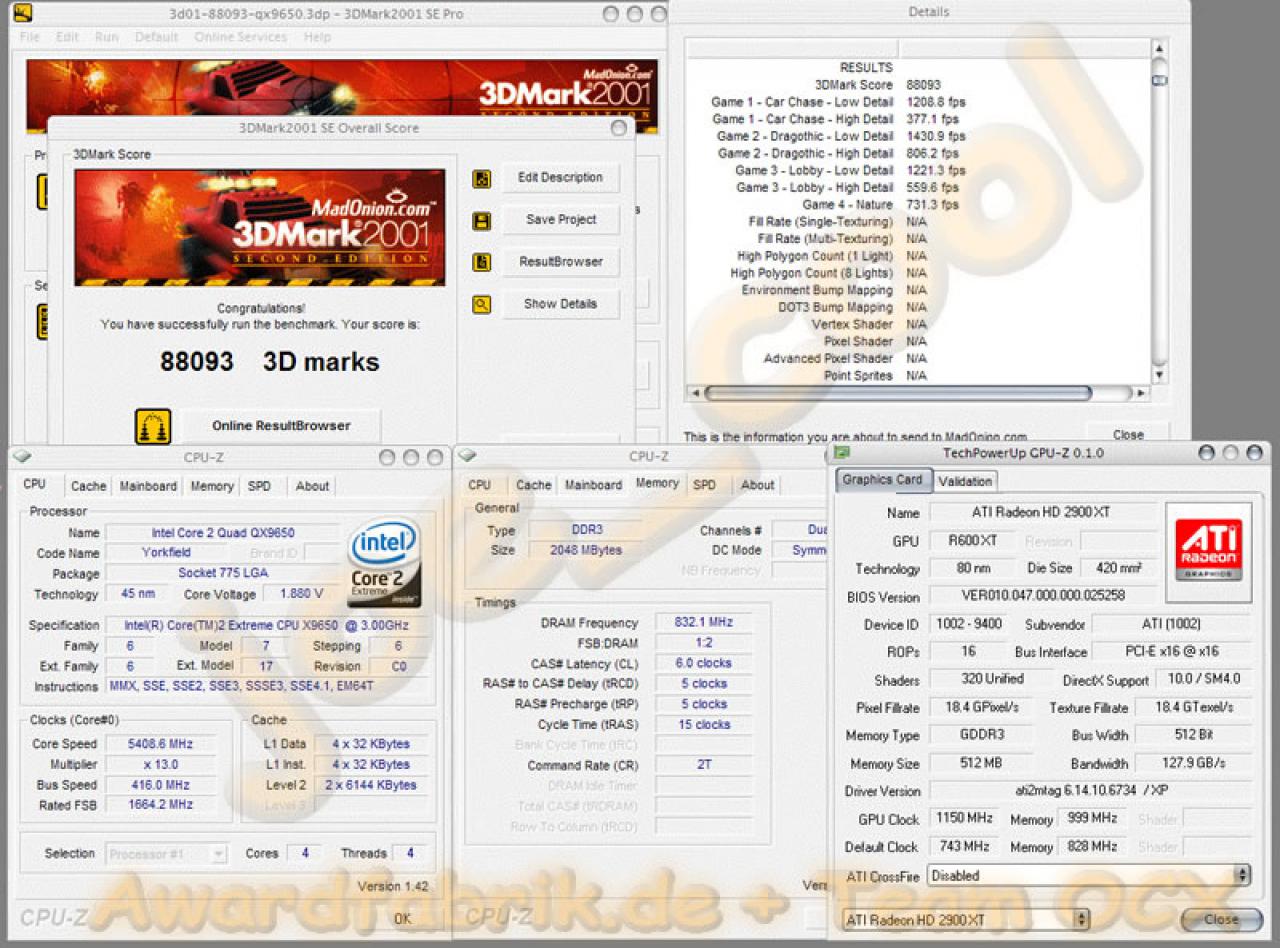Image resolution: width=1280 pixels, height=948 pixels.
Task: Click the Details horizontal scrollbar right arrow
Action: (x=1142, y=394)
